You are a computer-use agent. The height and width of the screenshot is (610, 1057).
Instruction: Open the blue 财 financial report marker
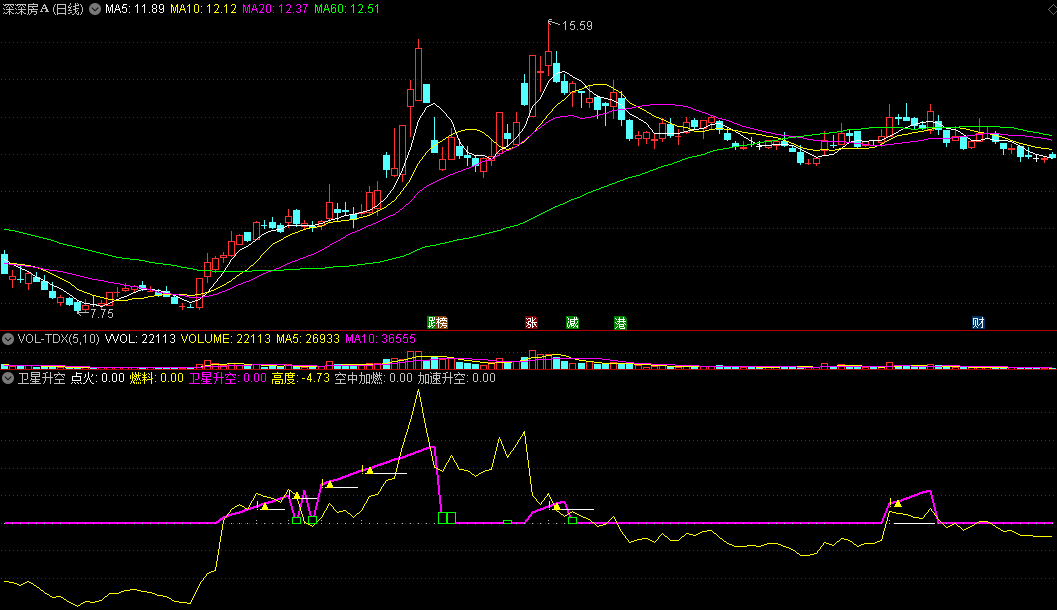(978, 322)
